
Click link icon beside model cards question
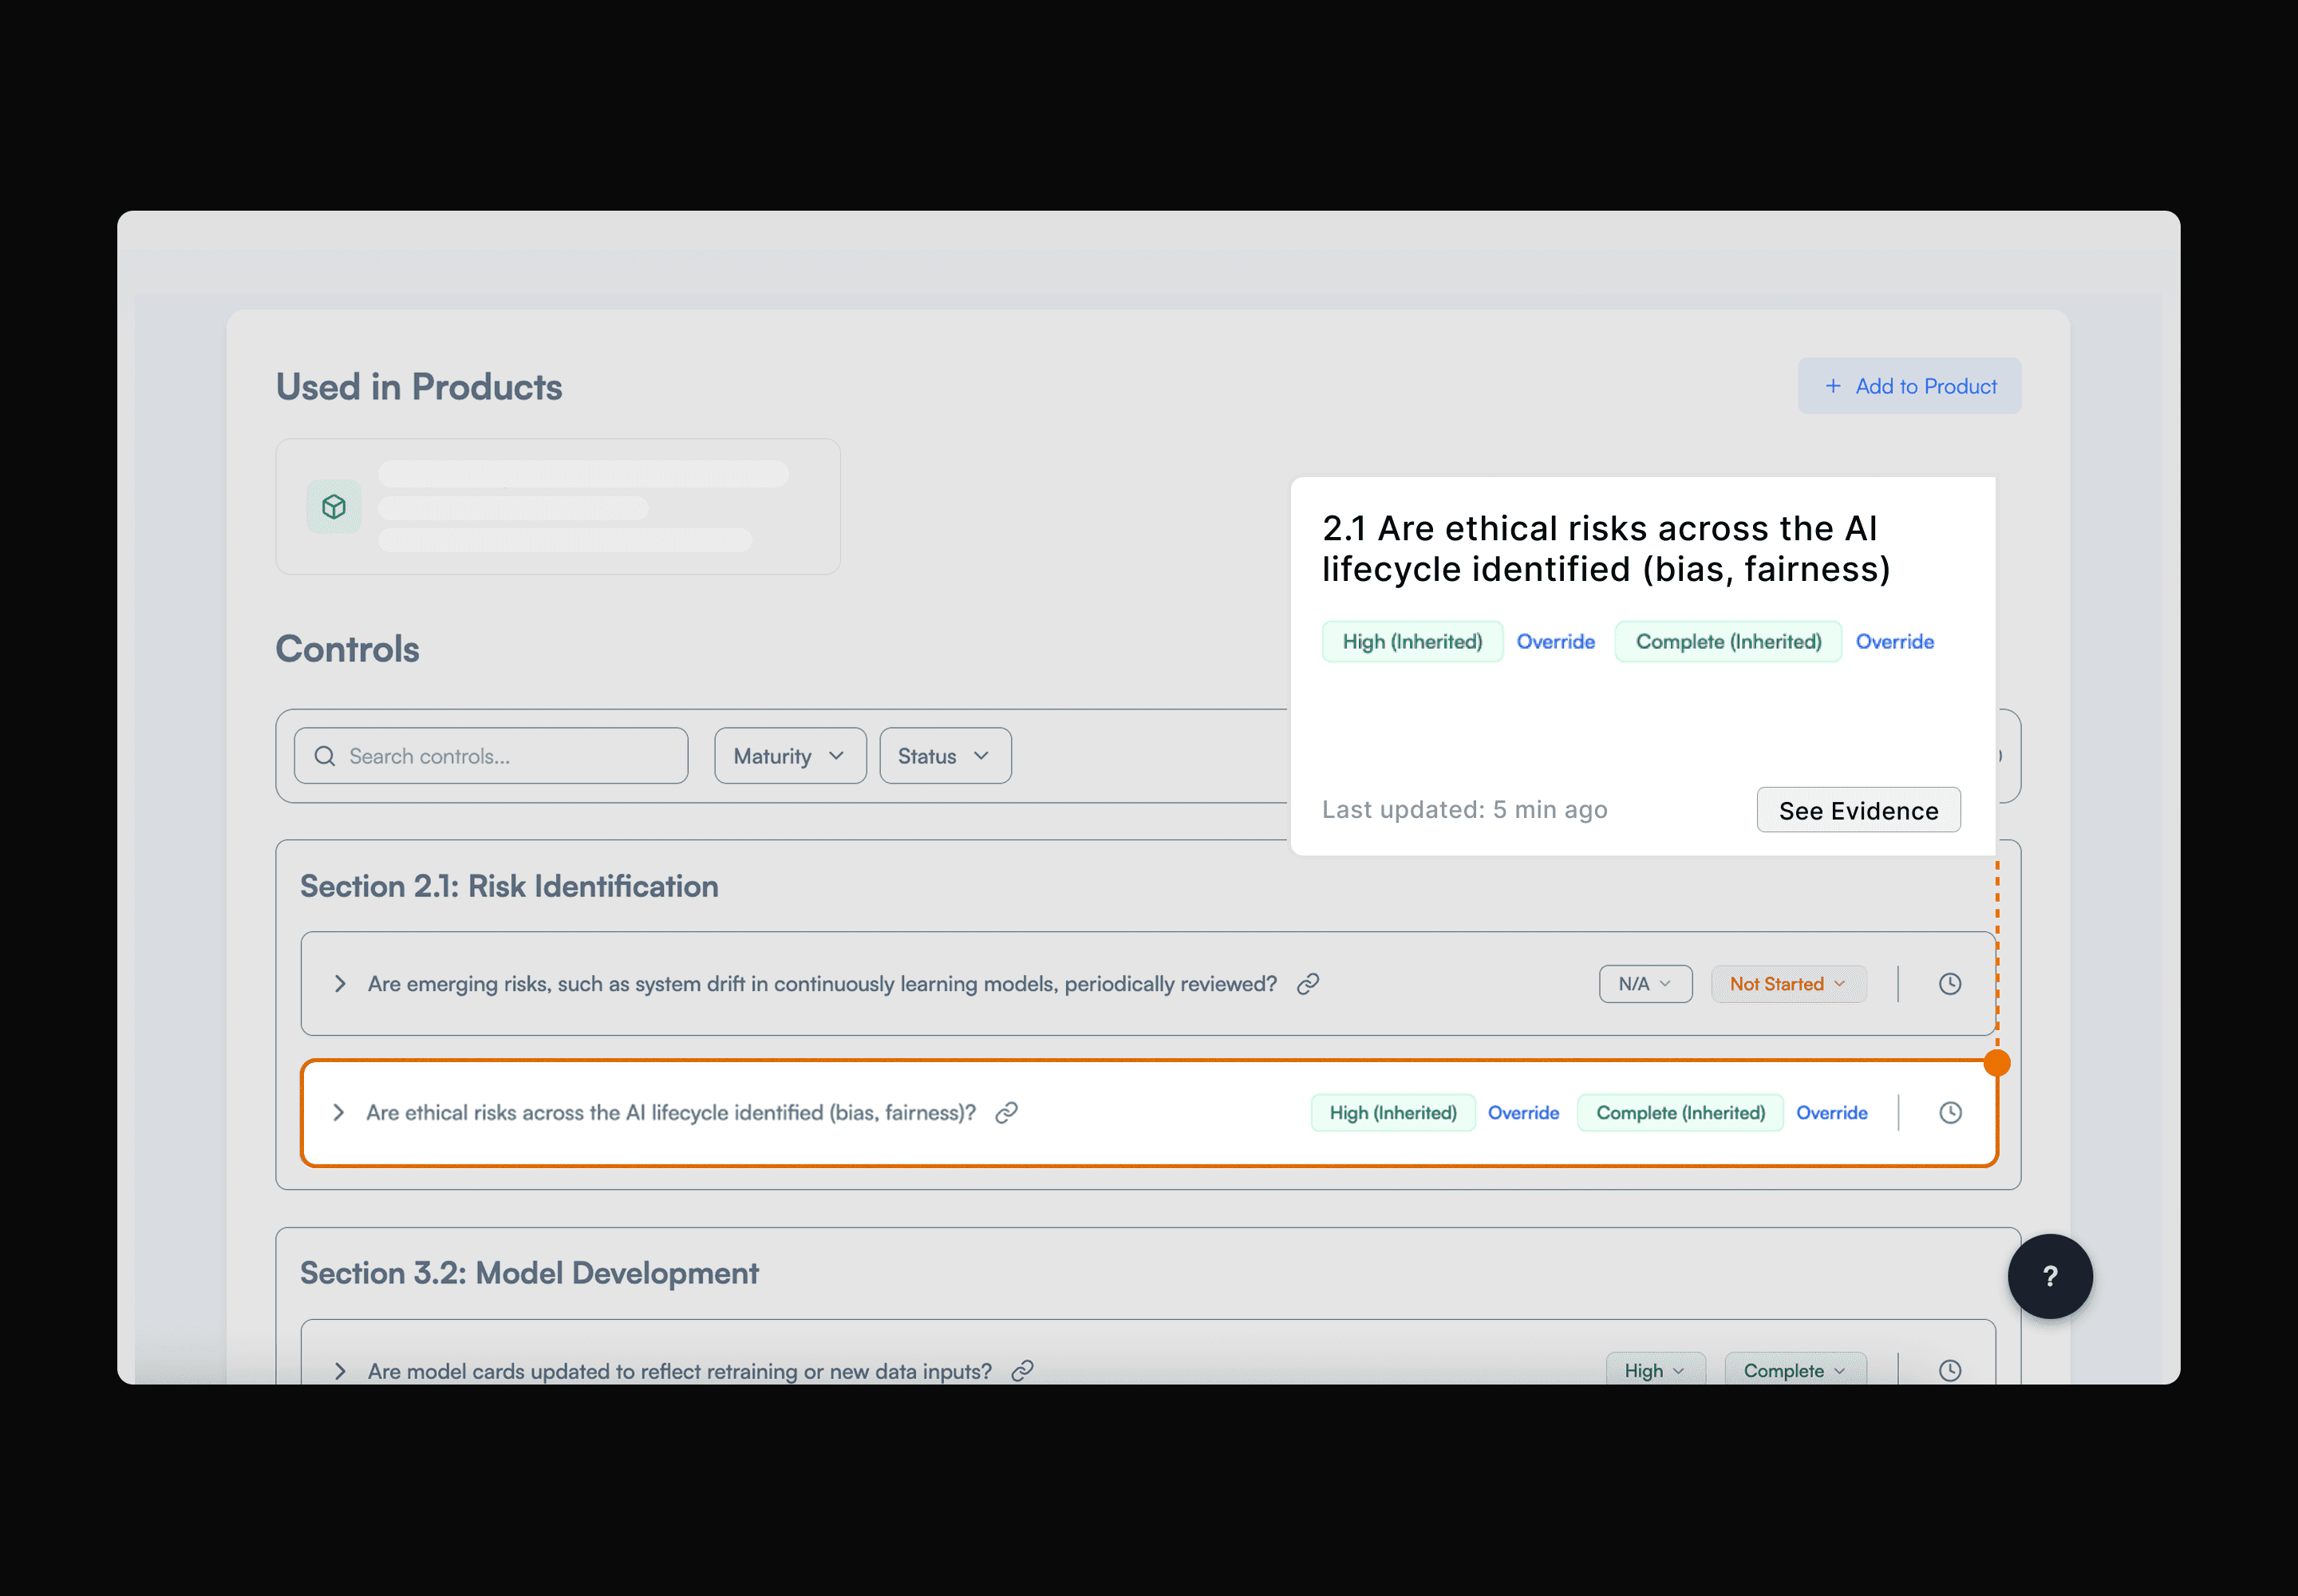[1022, 1371]
